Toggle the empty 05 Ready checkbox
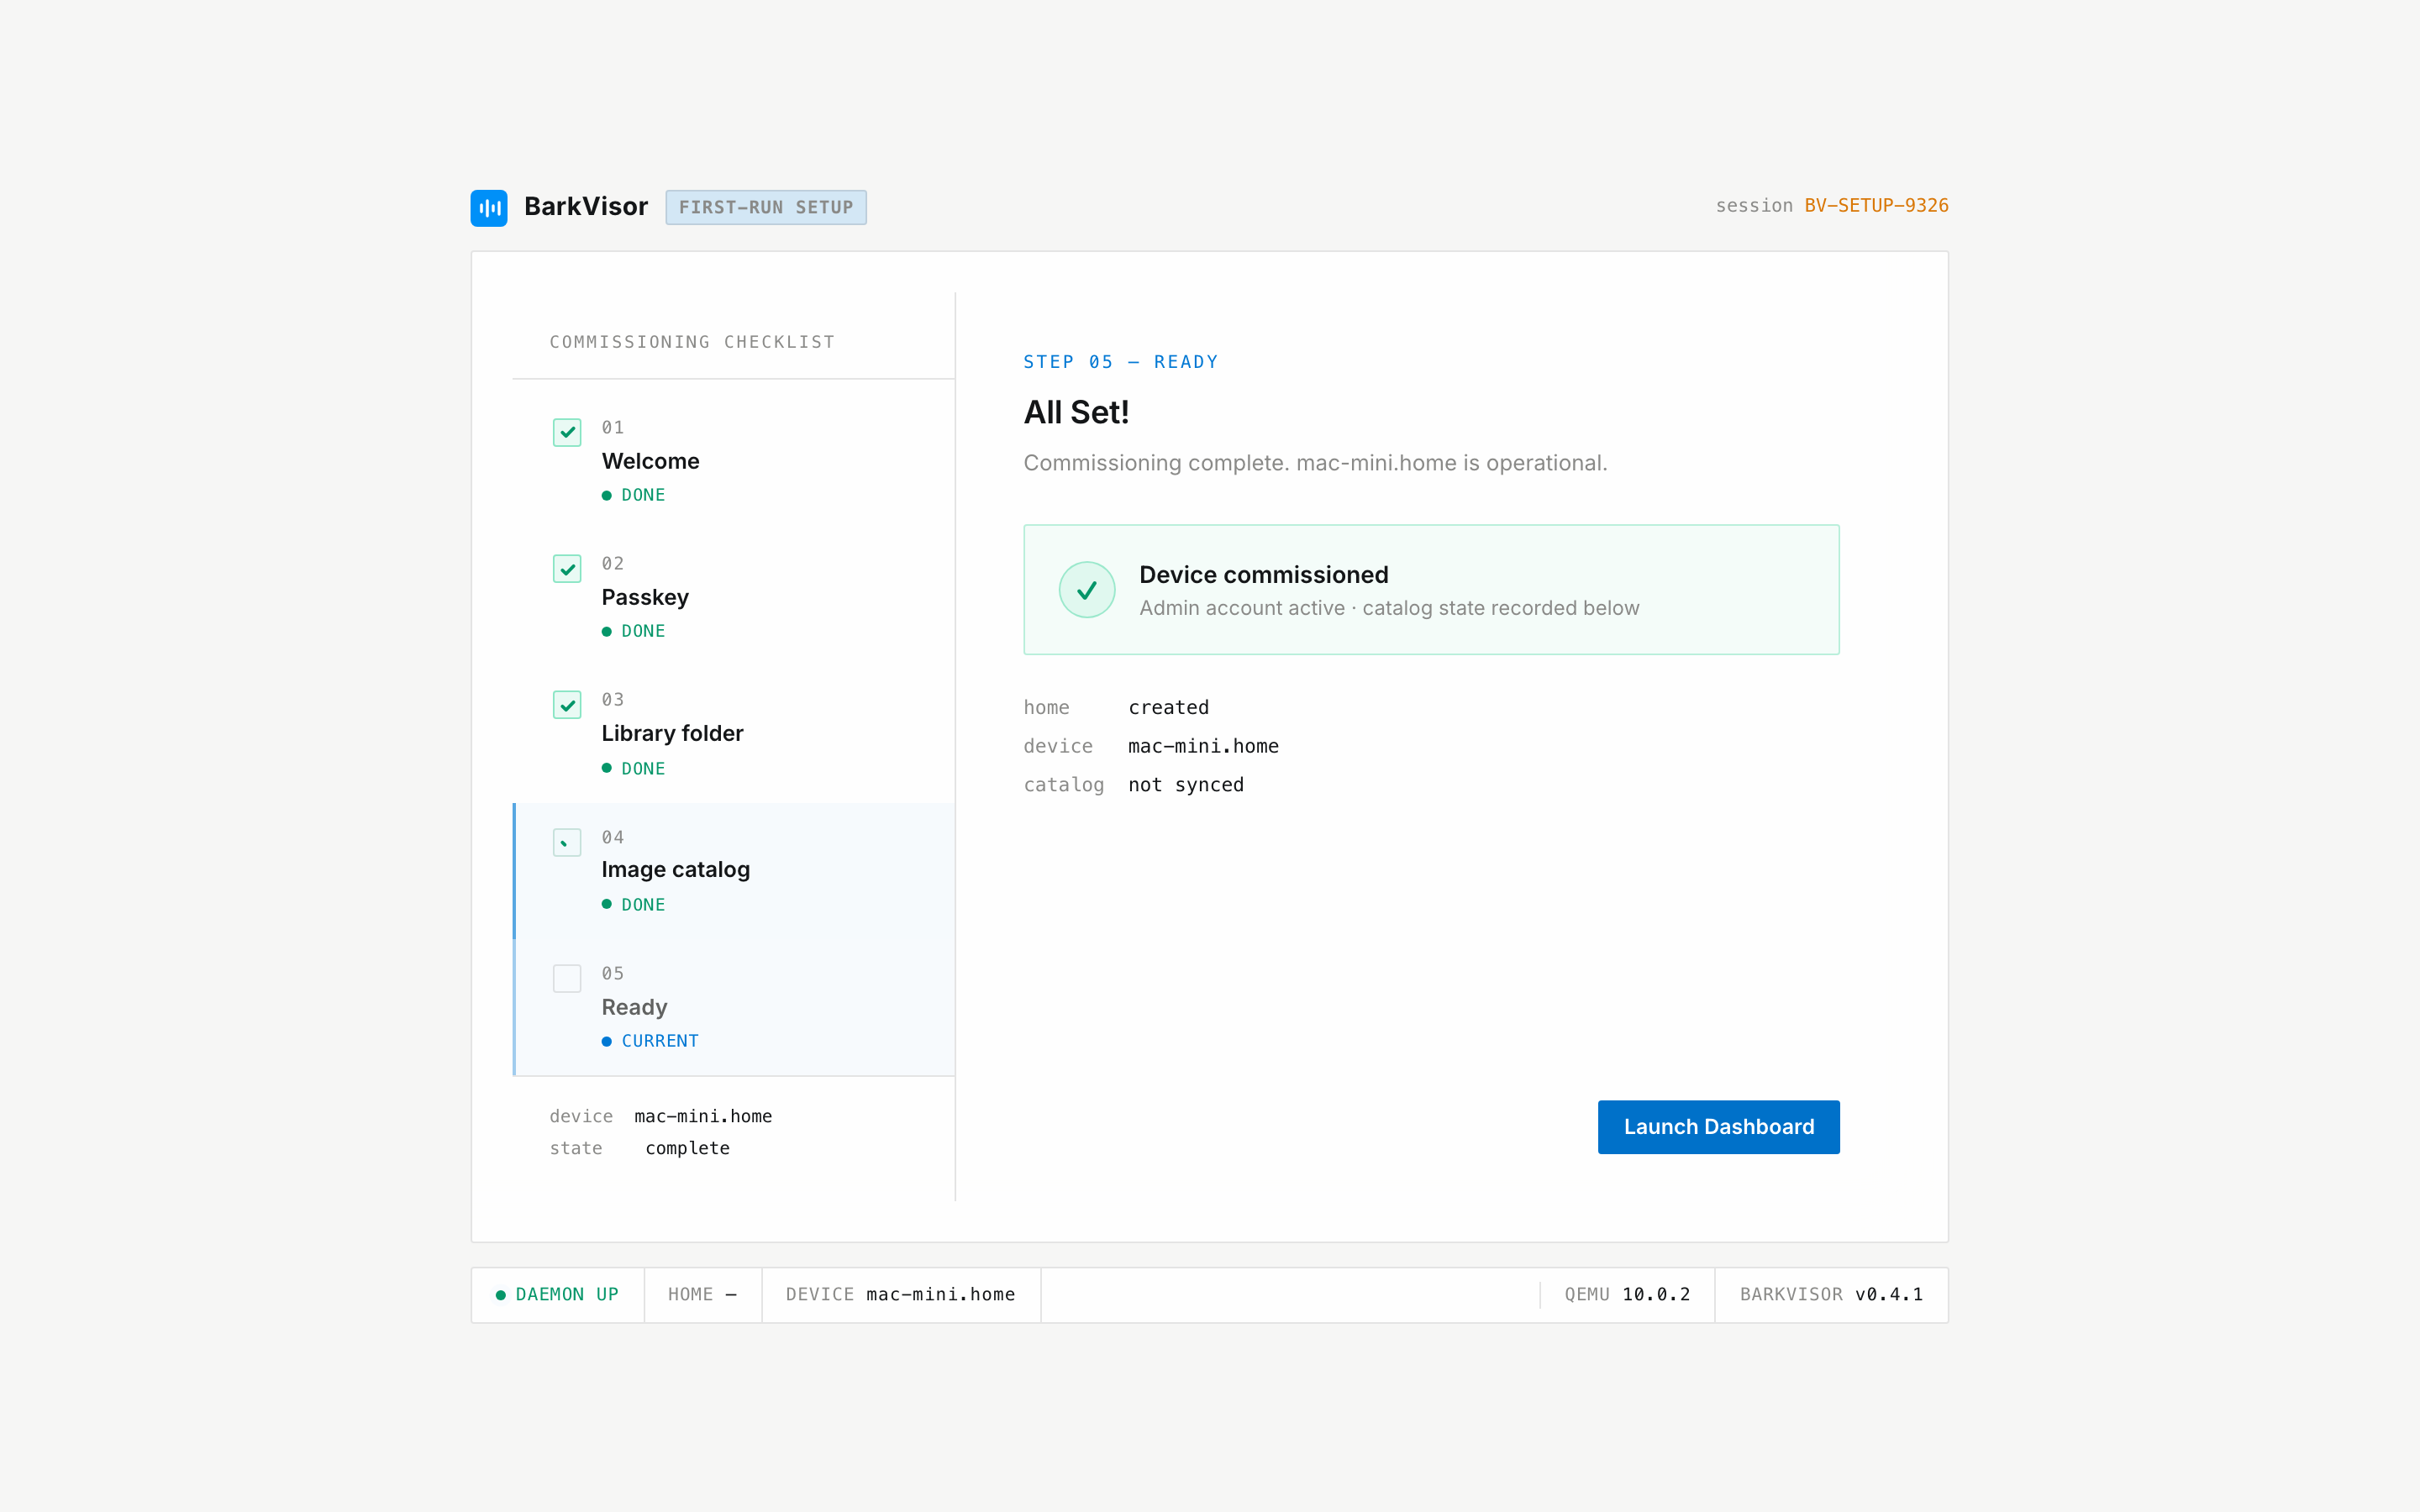2420x1512 pixels. pos(567,978)
